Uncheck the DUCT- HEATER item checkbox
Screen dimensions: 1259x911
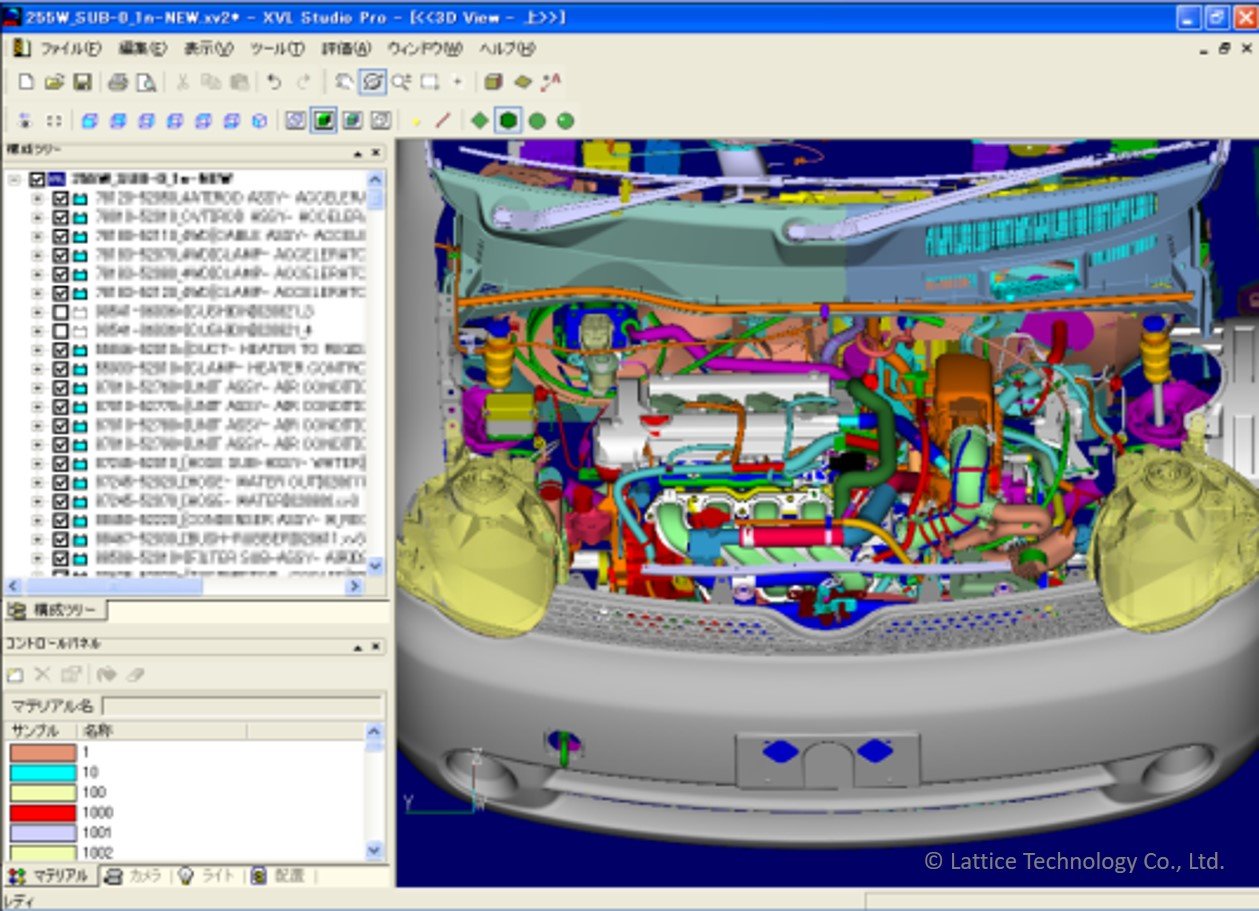pyautogui.click(x=60, y=350)
